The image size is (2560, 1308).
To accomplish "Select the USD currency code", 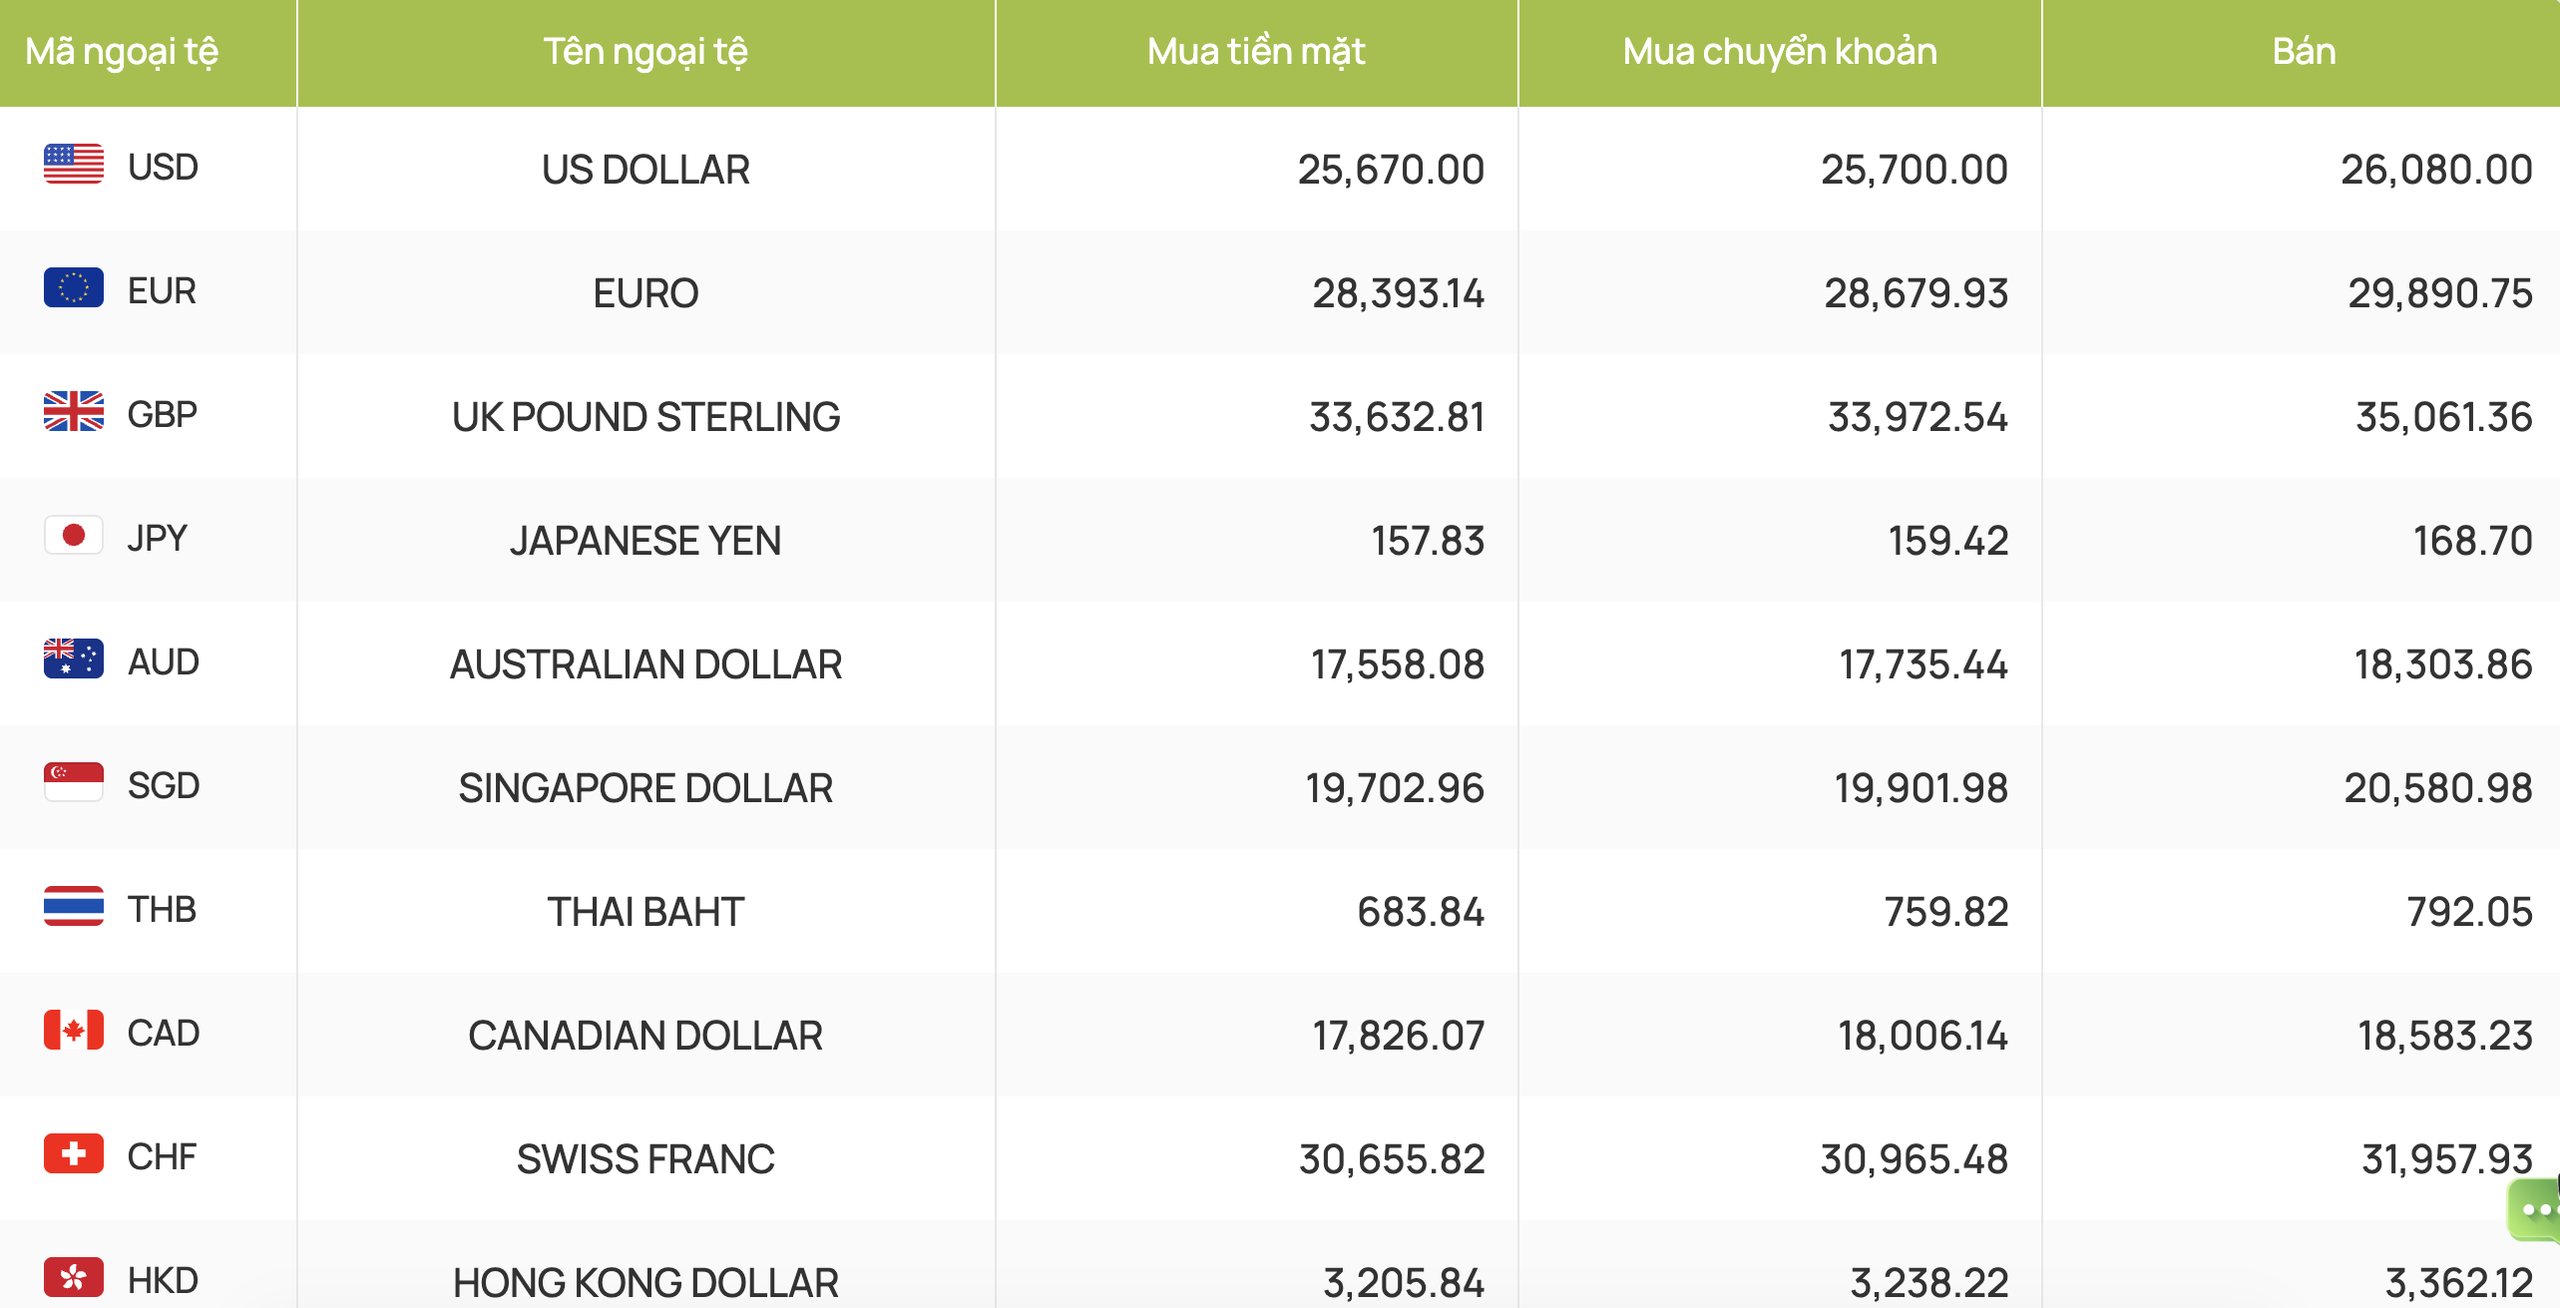I will [163, 167].
